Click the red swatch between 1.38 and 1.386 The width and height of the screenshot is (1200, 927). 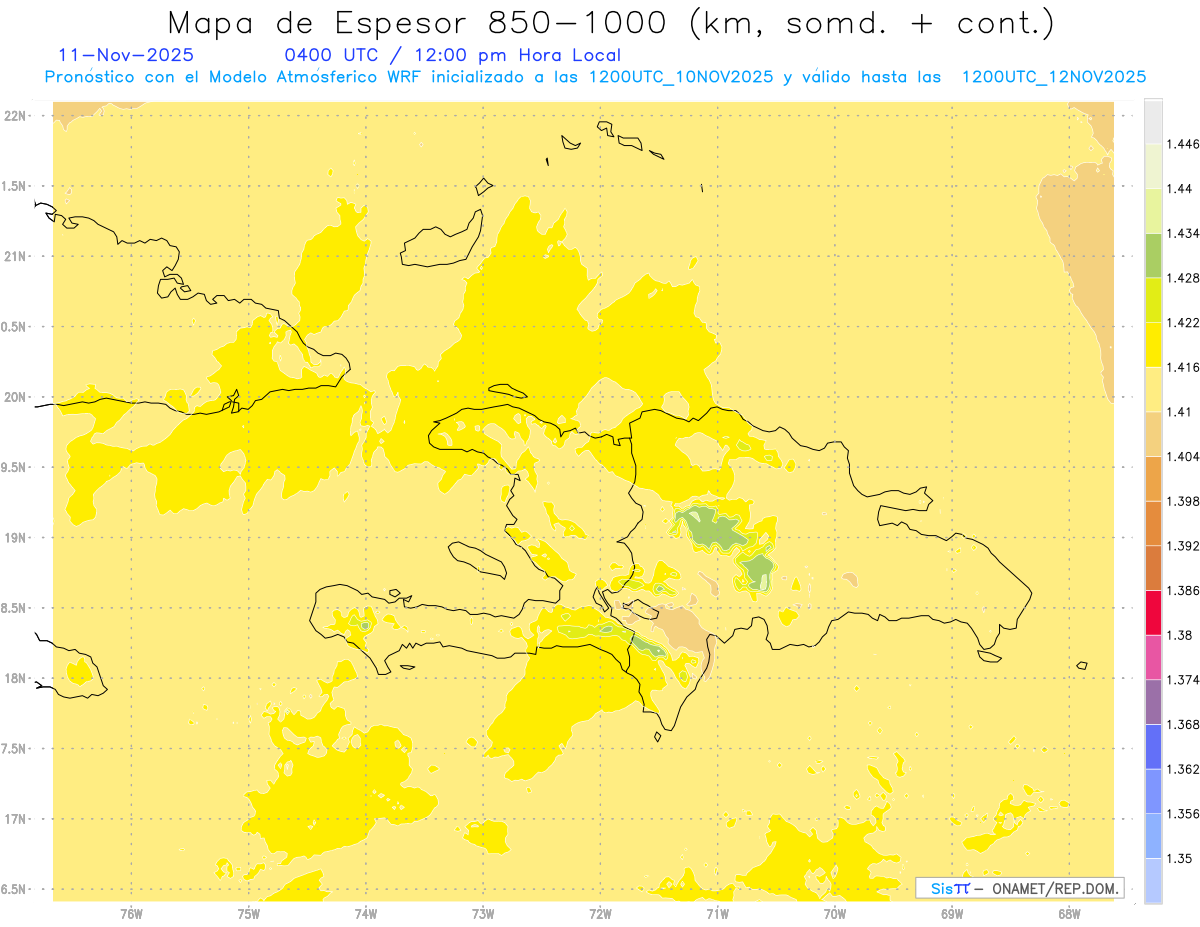[1153, 613]
